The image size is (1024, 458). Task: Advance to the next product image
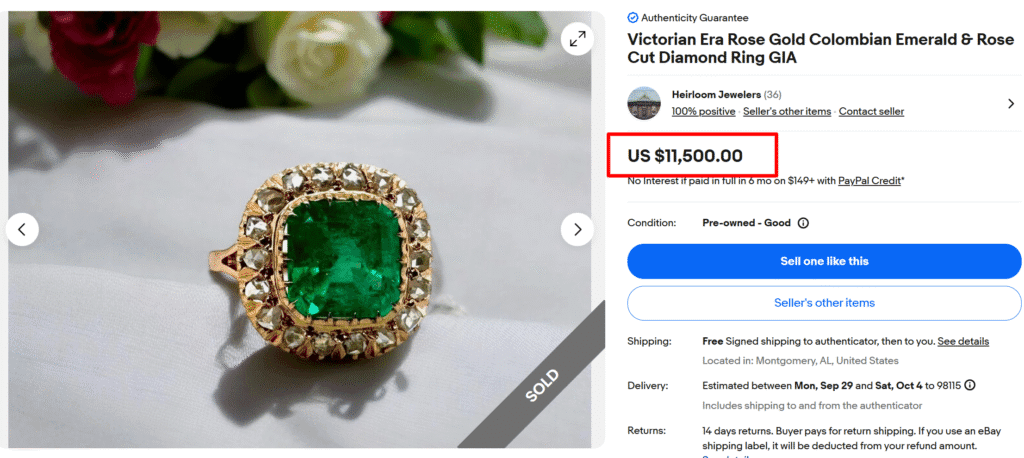[x=577, y=229]
